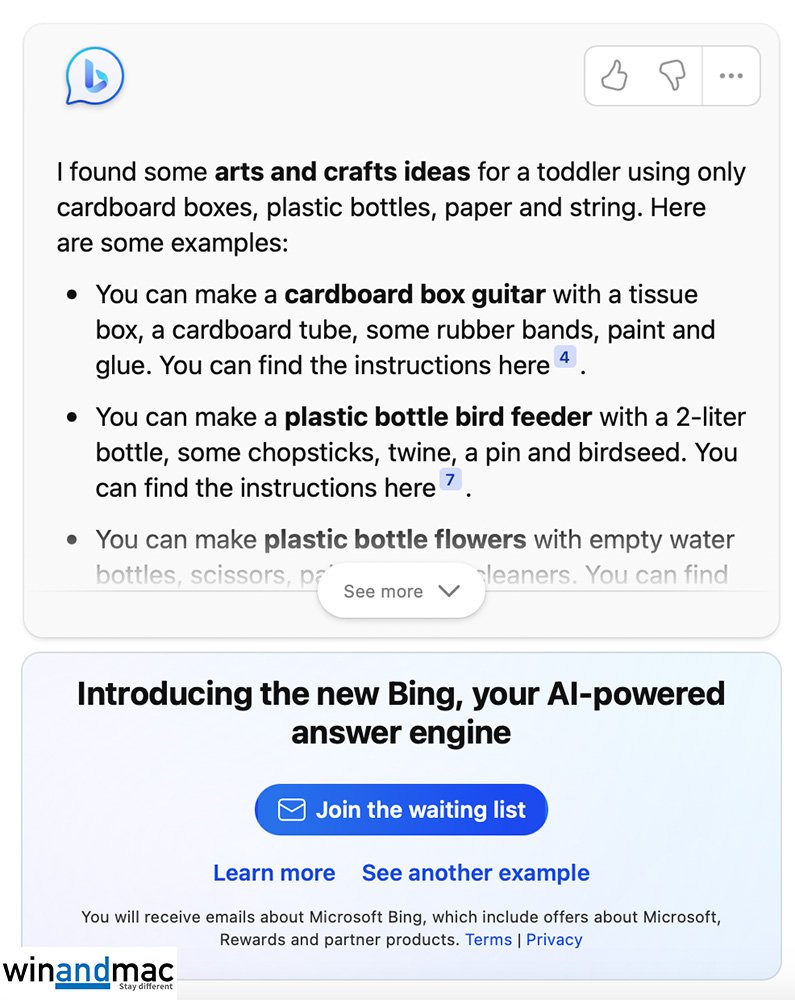Viewport: 795px width, 1000px height.
Task: Click the 'Introducing the new Bing' heading
Action: click(401, 713)
